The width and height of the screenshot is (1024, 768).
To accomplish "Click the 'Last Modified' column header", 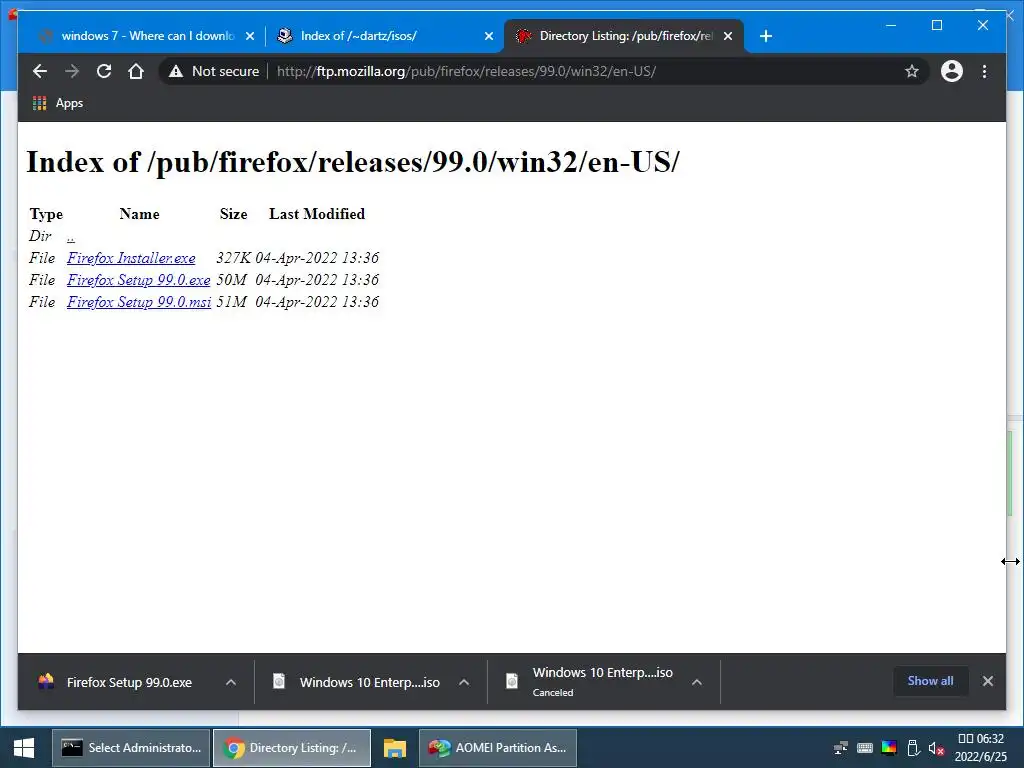I will (317, 214).
